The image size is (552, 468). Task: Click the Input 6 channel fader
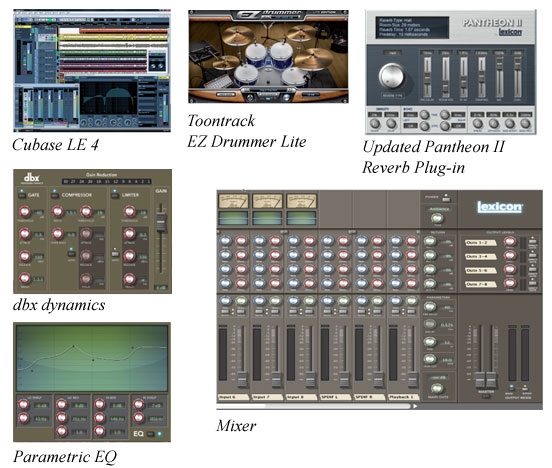tap(242, 379)
